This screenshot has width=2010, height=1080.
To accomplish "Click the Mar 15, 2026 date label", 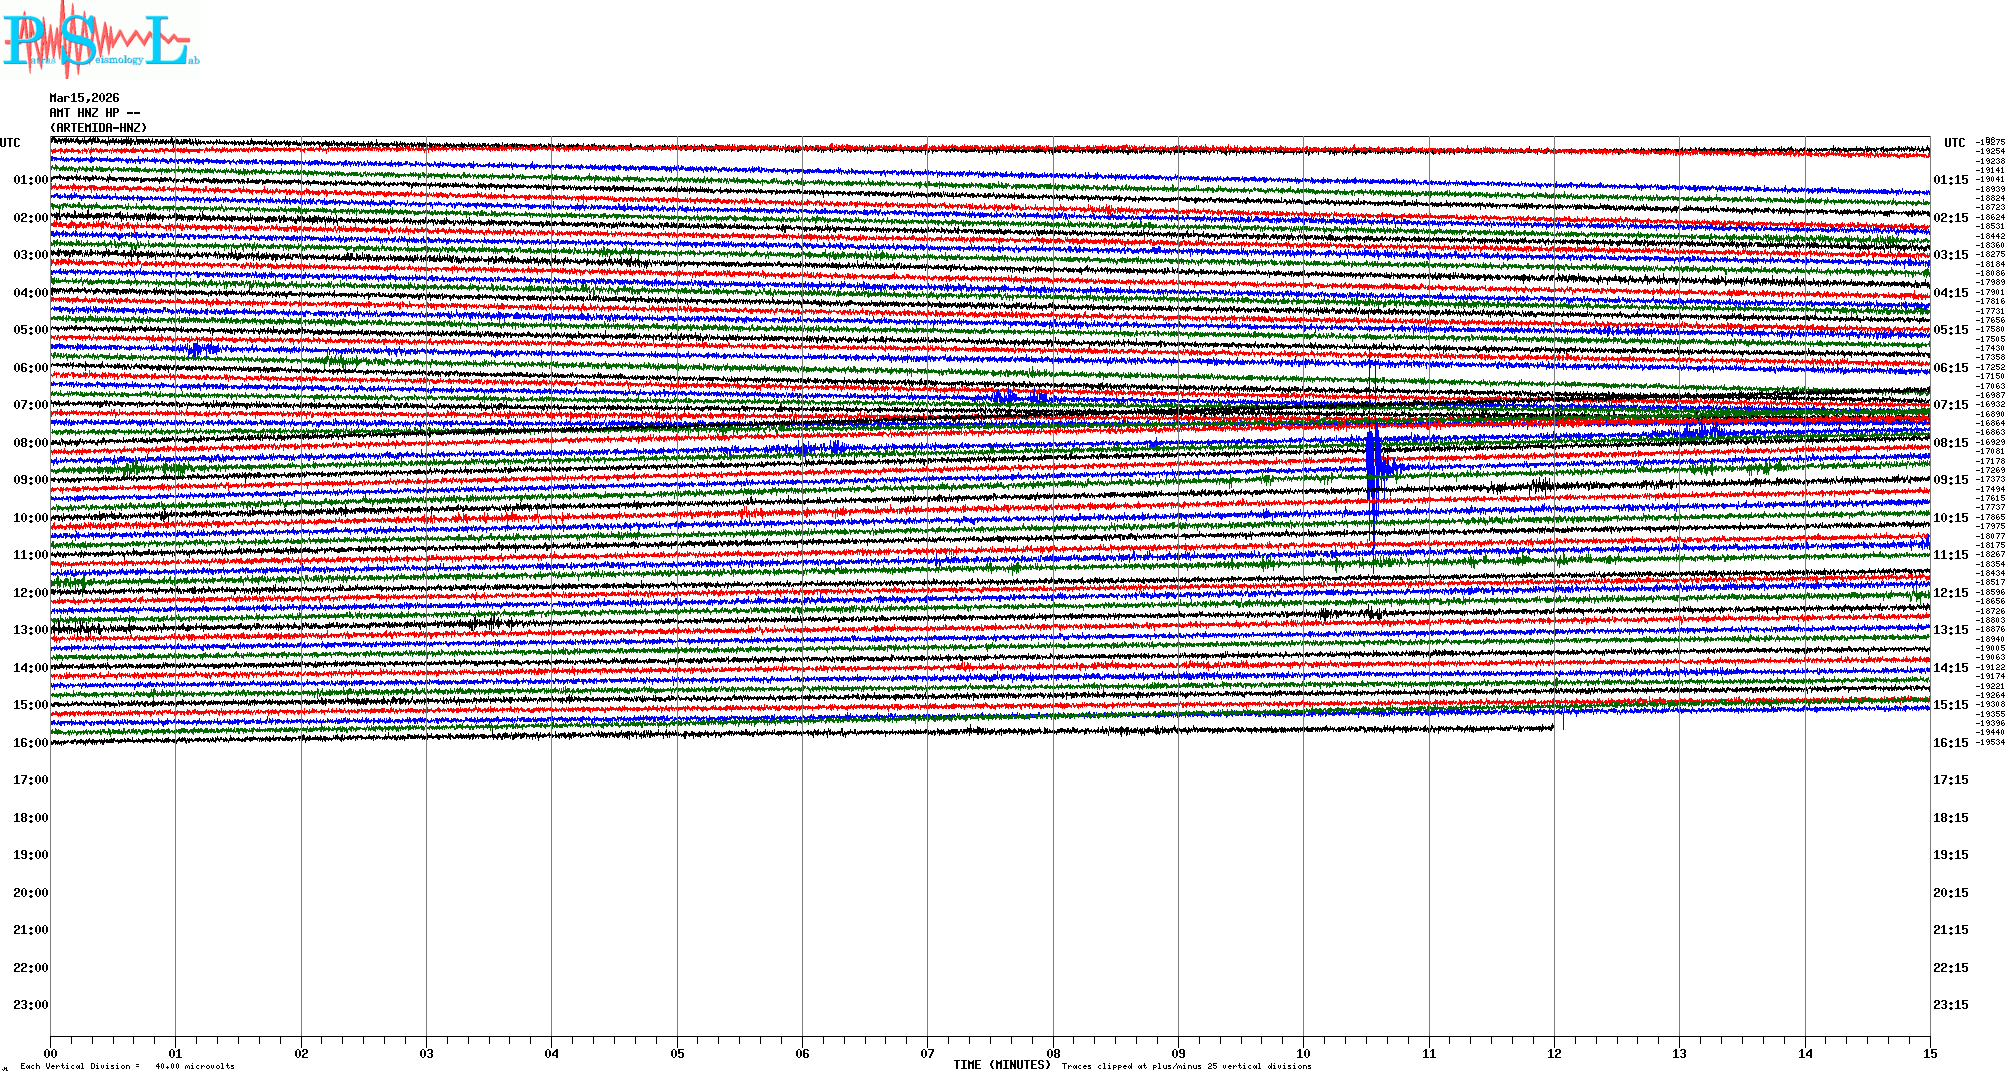I will tap(84, 98).
